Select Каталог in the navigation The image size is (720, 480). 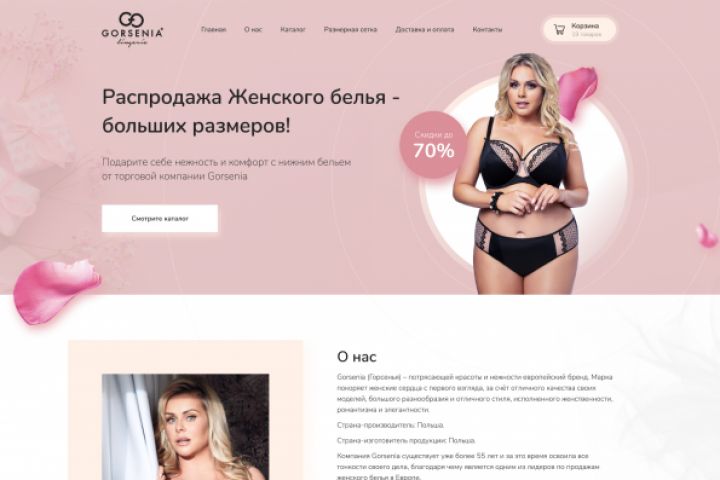pyautogui.click(x=292, y=29)
